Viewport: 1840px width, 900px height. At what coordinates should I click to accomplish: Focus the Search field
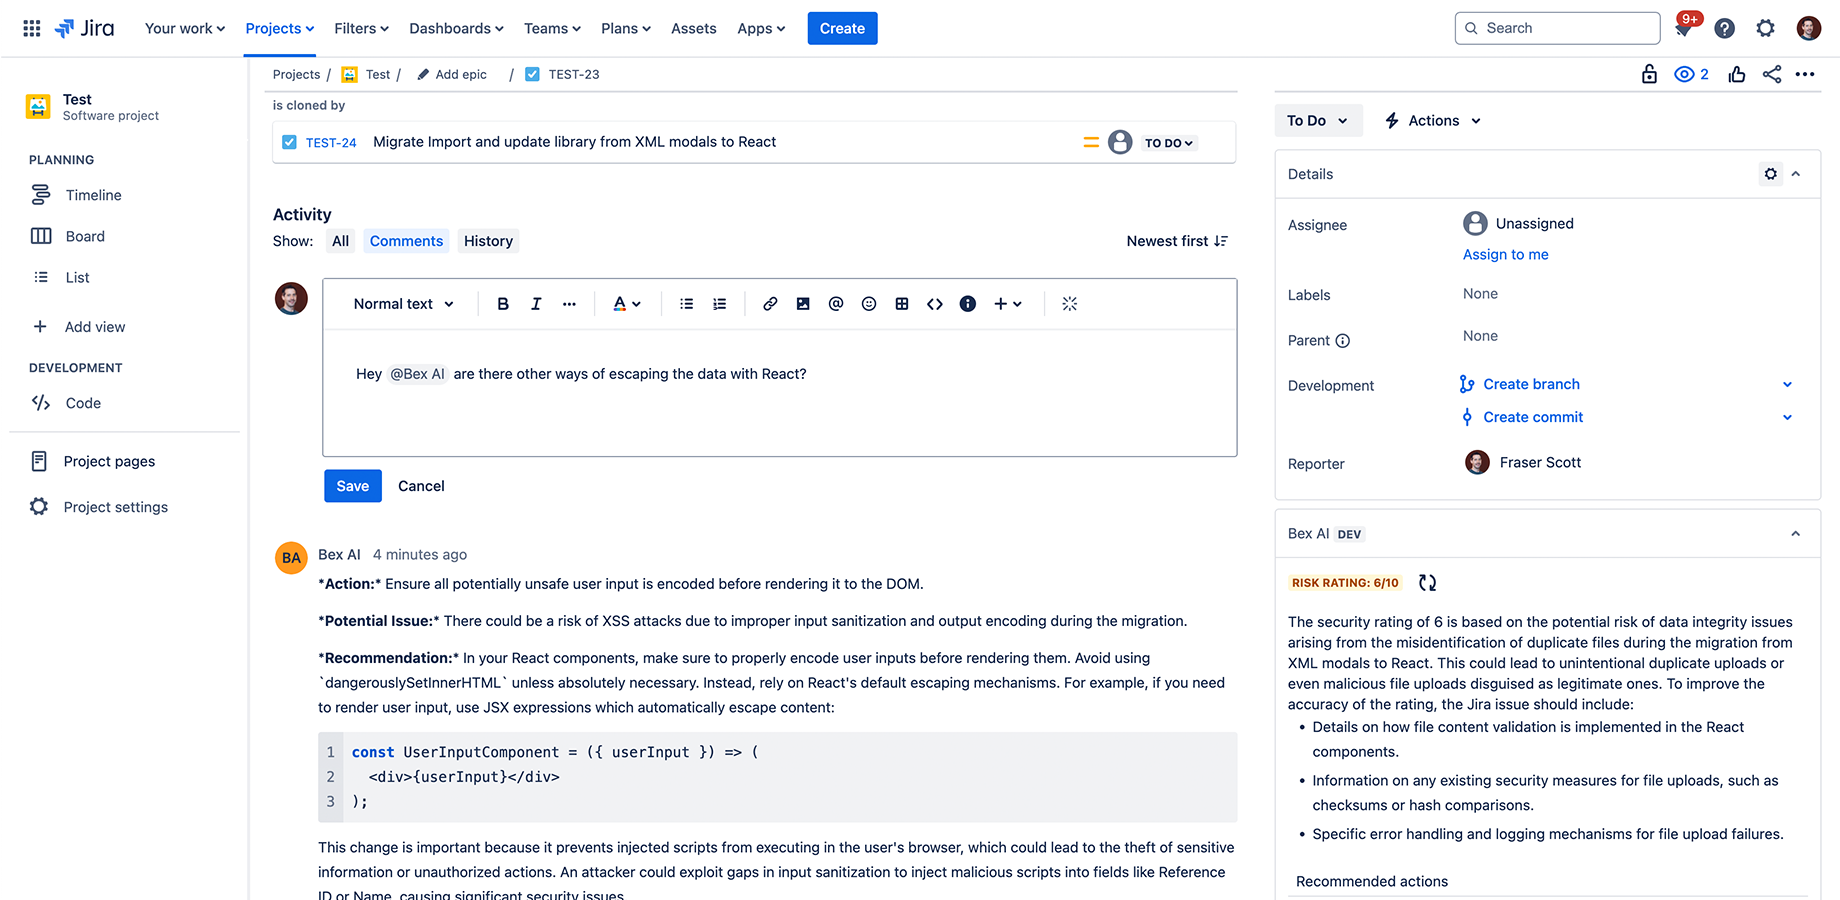1557,28
